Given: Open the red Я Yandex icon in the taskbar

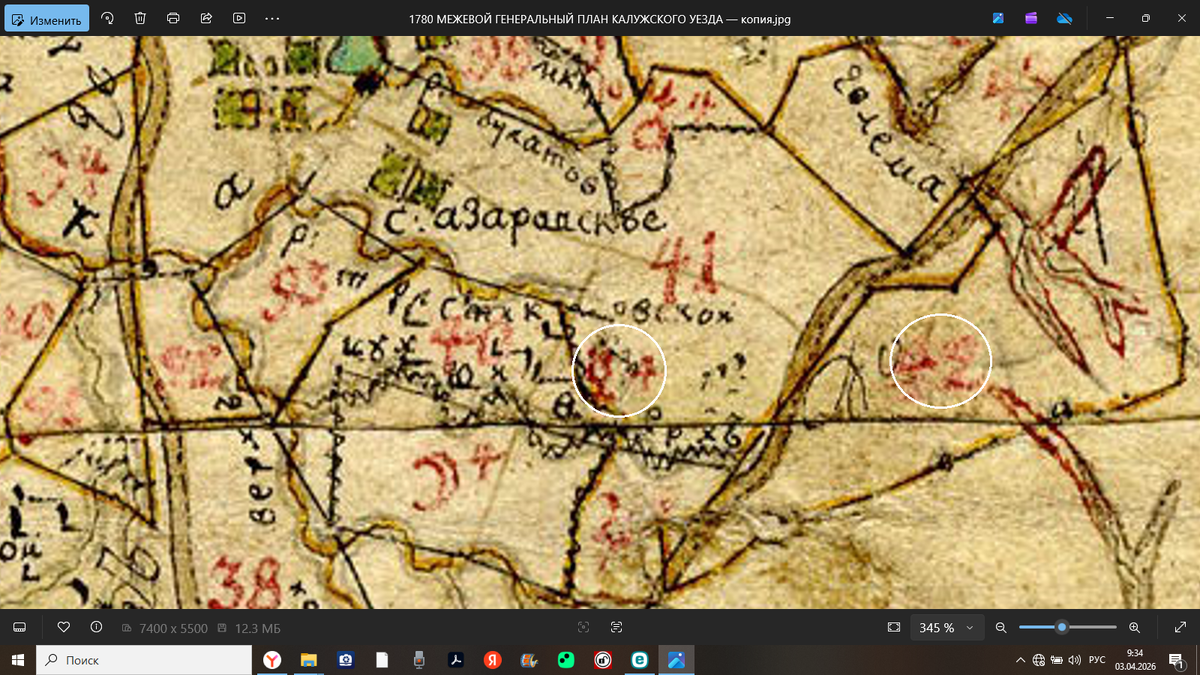Looking at the screenshot, I should click(492, 660).
